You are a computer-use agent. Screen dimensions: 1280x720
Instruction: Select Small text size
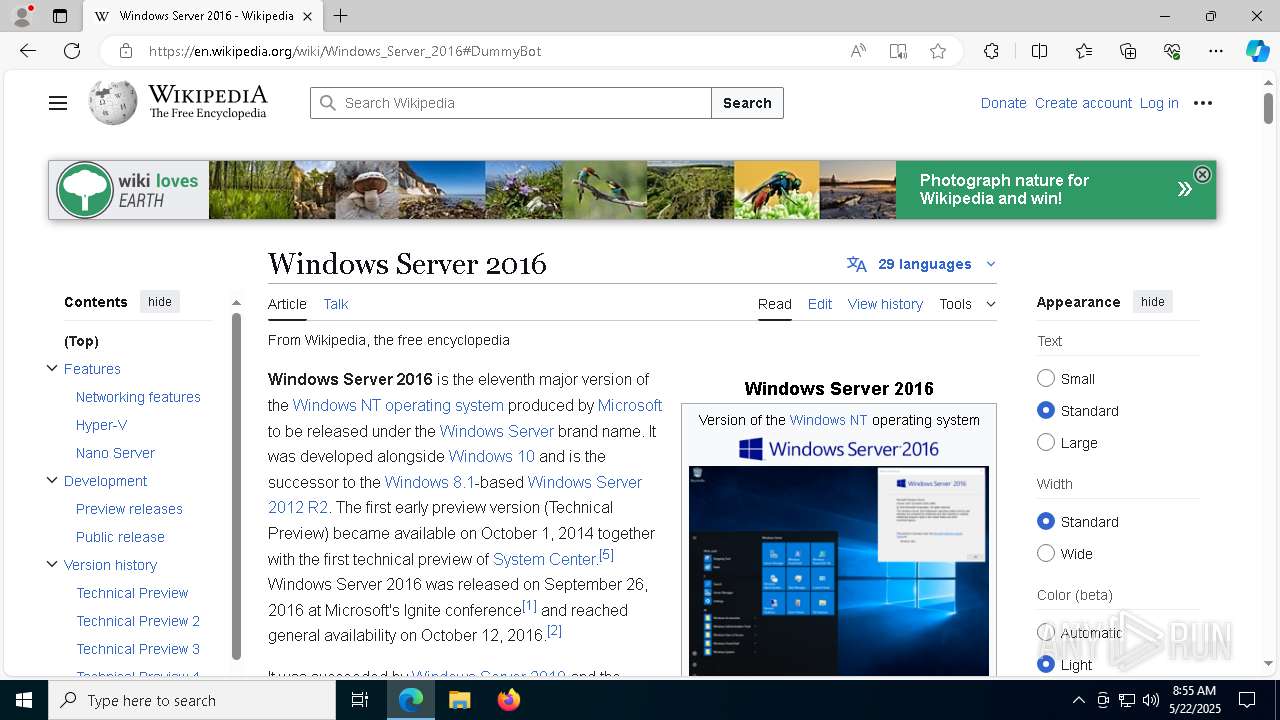click(x=1046, y=378)
